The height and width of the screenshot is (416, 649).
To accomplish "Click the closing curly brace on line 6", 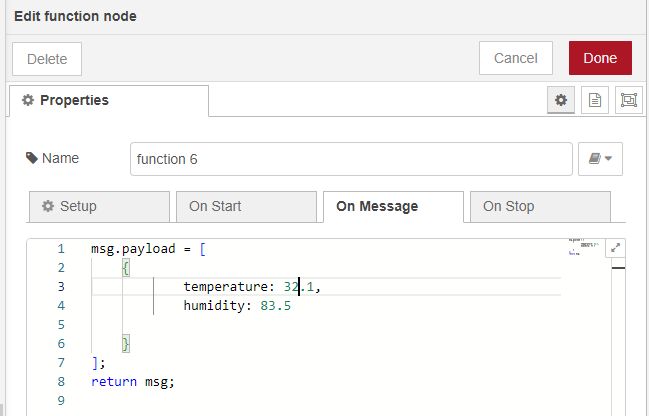I will click(126, 344).
